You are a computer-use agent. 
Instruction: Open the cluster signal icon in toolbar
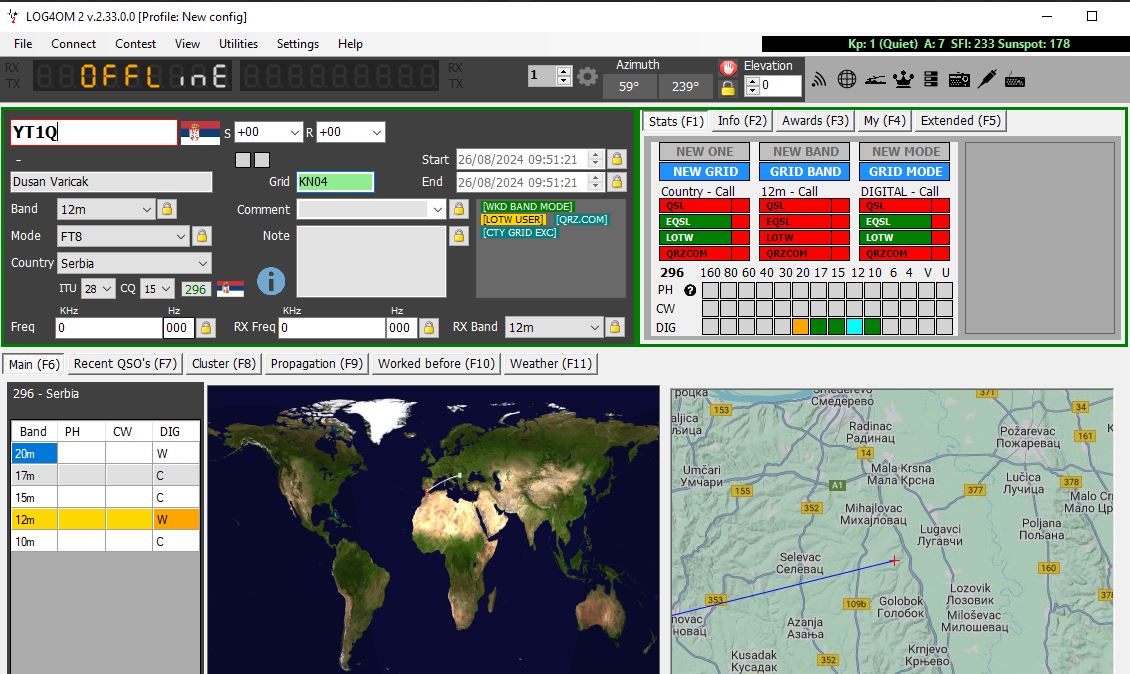coord(819,79)
